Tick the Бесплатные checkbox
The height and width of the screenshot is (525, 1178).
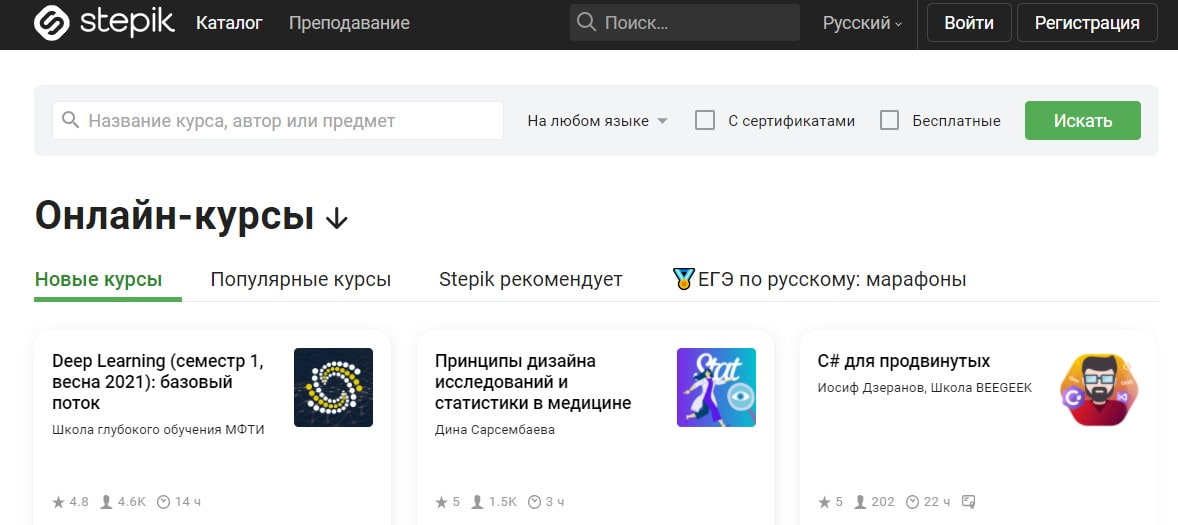coord(890,120)
